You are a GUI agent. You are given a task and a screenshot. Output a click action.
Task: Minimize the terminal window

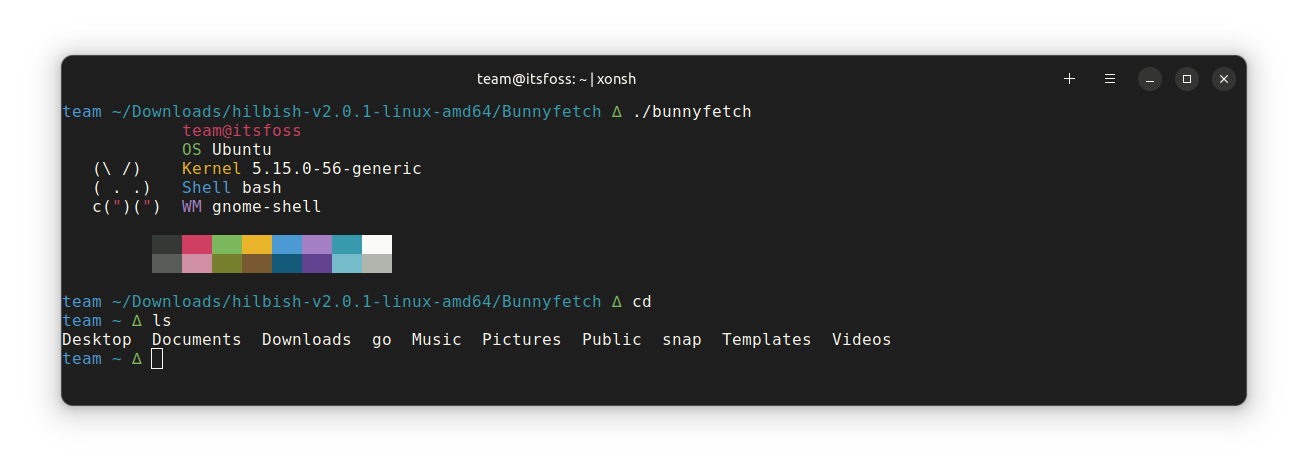tap(1150, 78)
